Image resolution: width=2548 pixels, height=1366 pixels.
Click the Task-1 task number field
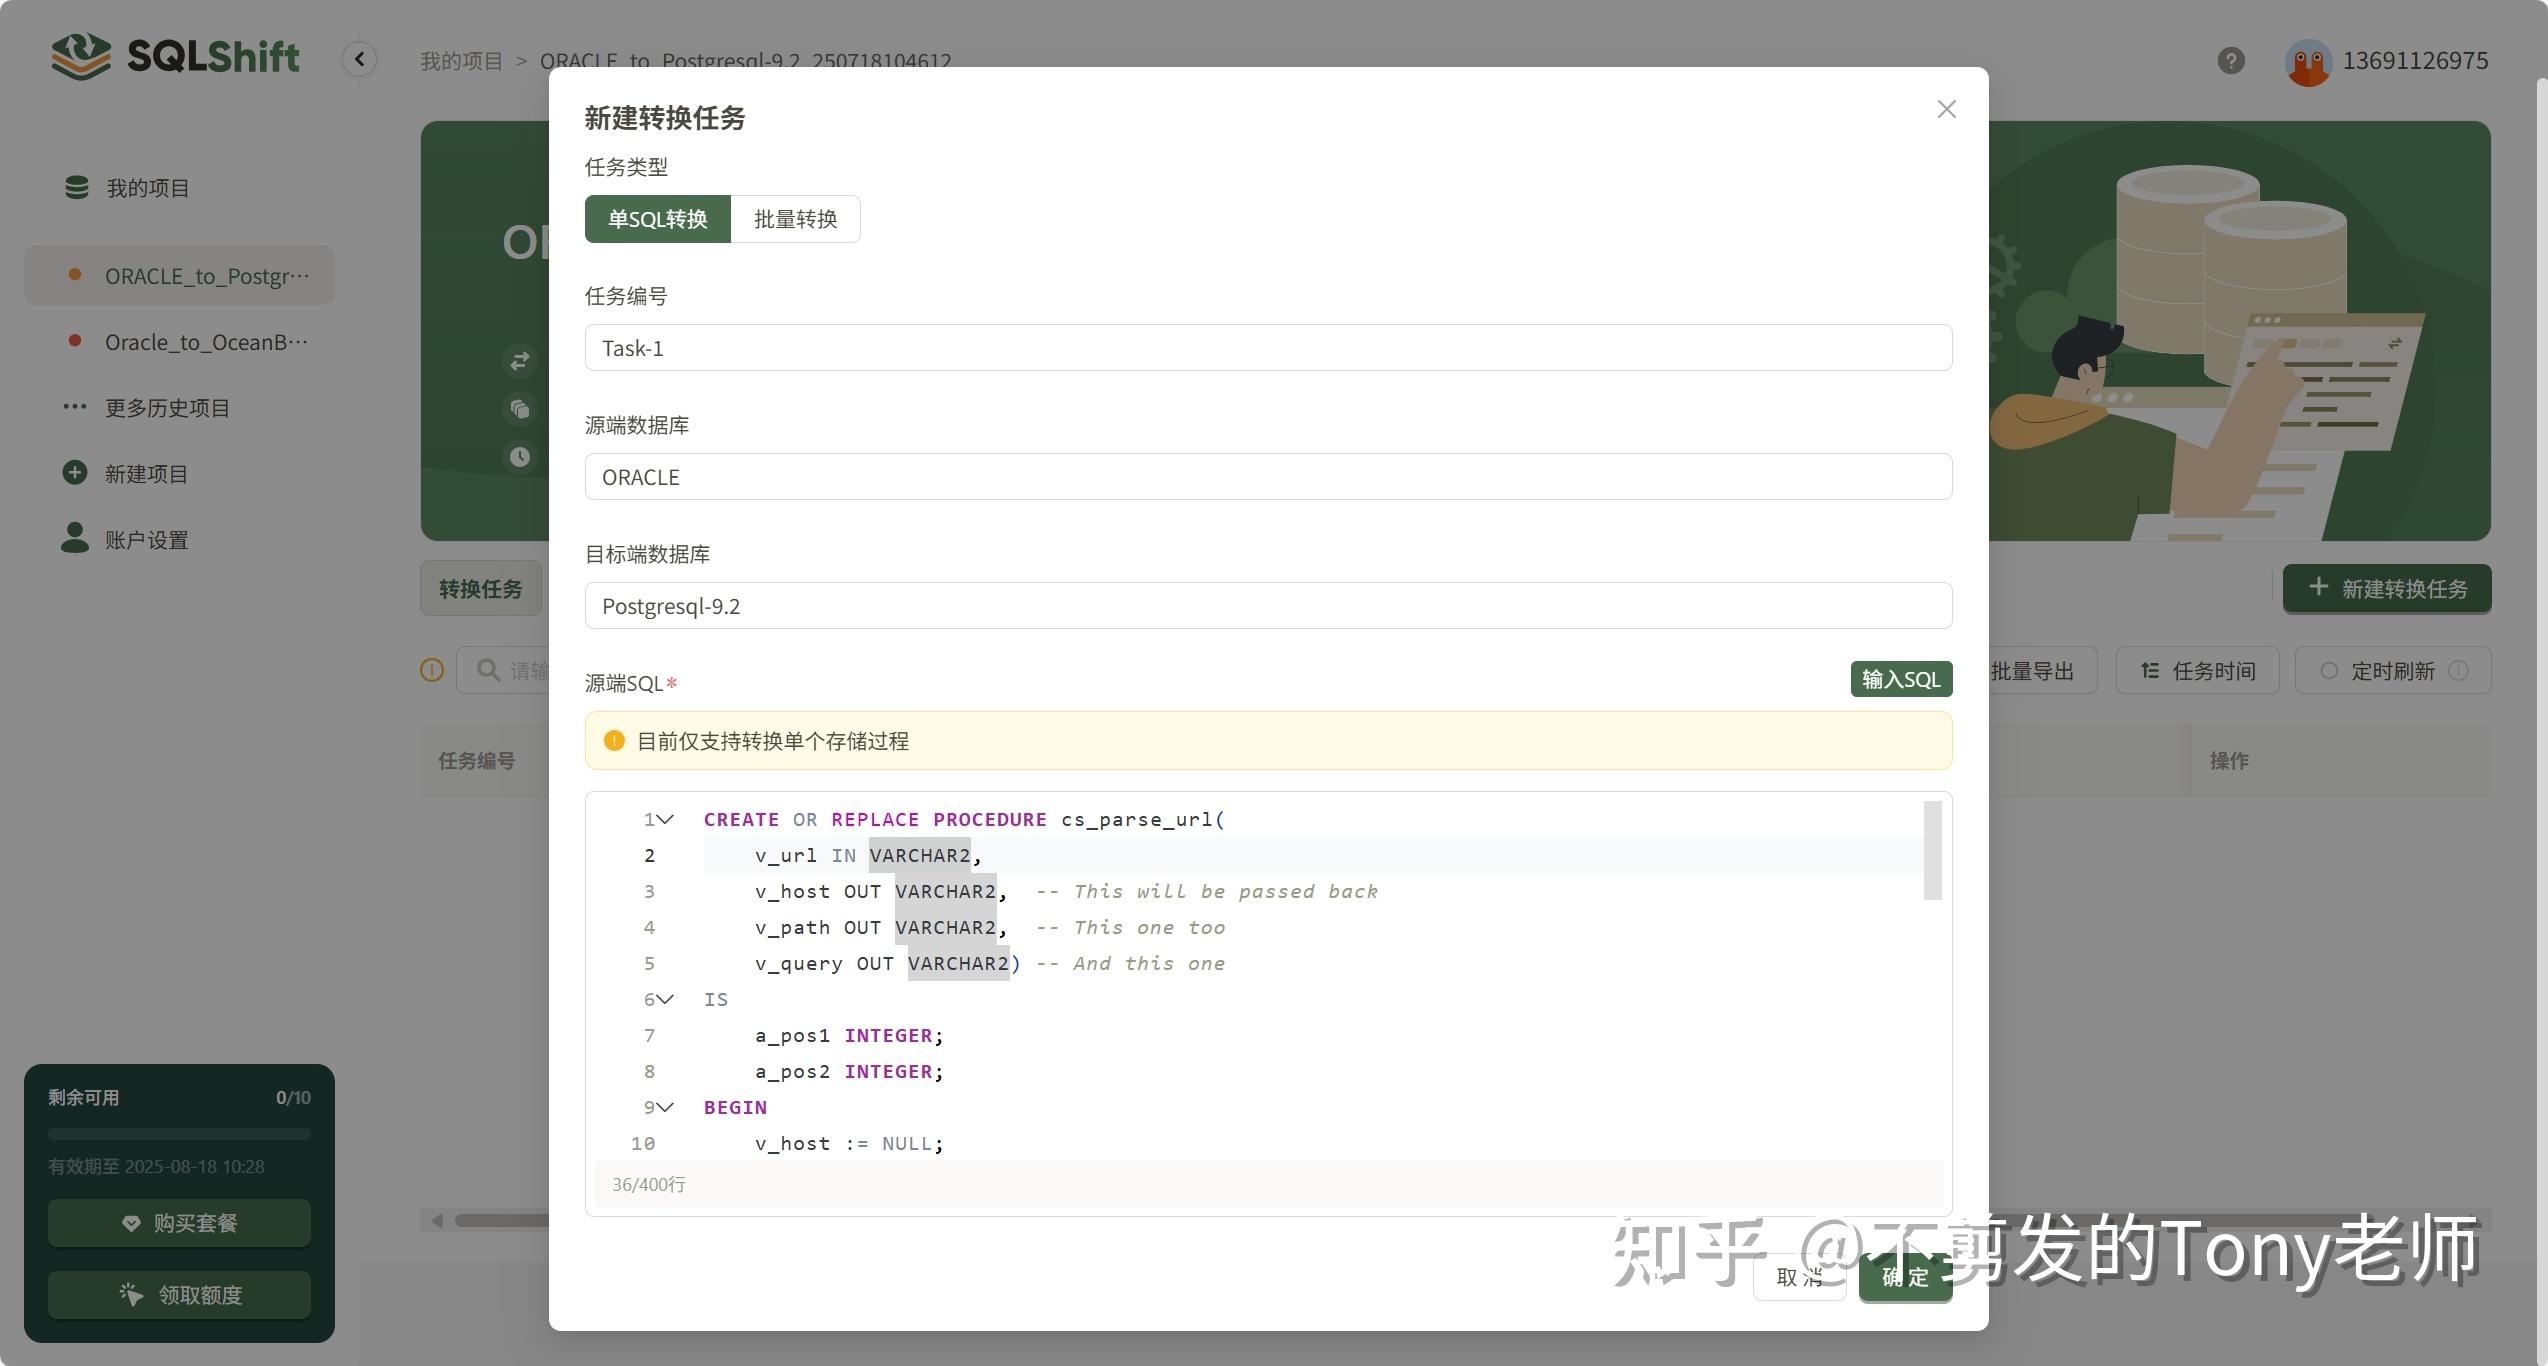(x=1267, y=347)
